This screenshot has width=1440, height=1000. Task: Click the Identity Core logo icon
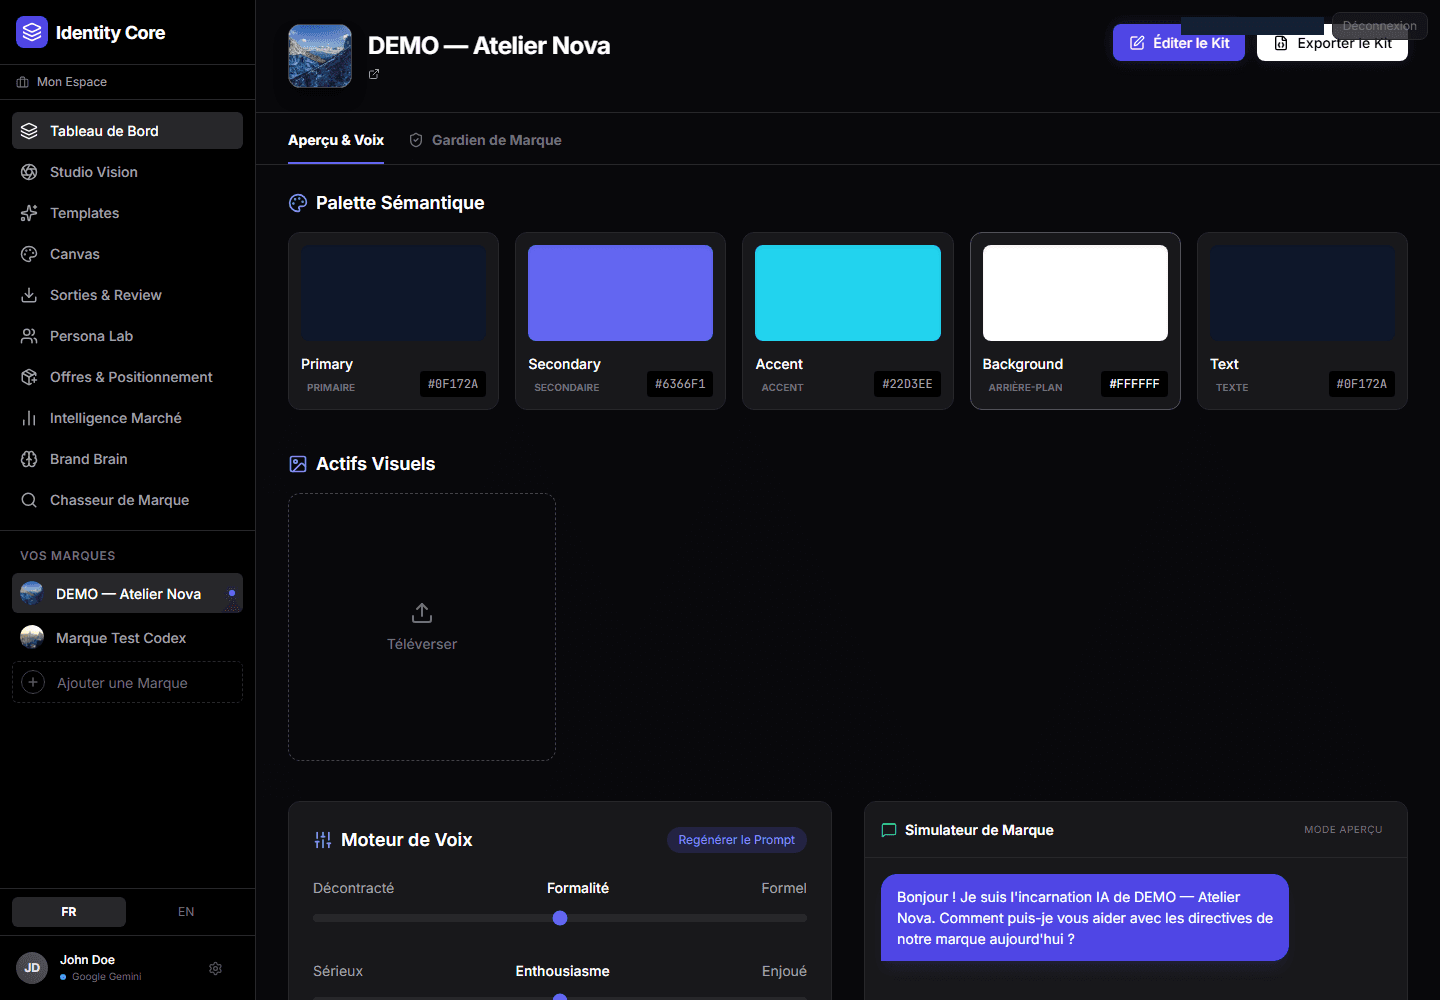[x=32, y=32]
